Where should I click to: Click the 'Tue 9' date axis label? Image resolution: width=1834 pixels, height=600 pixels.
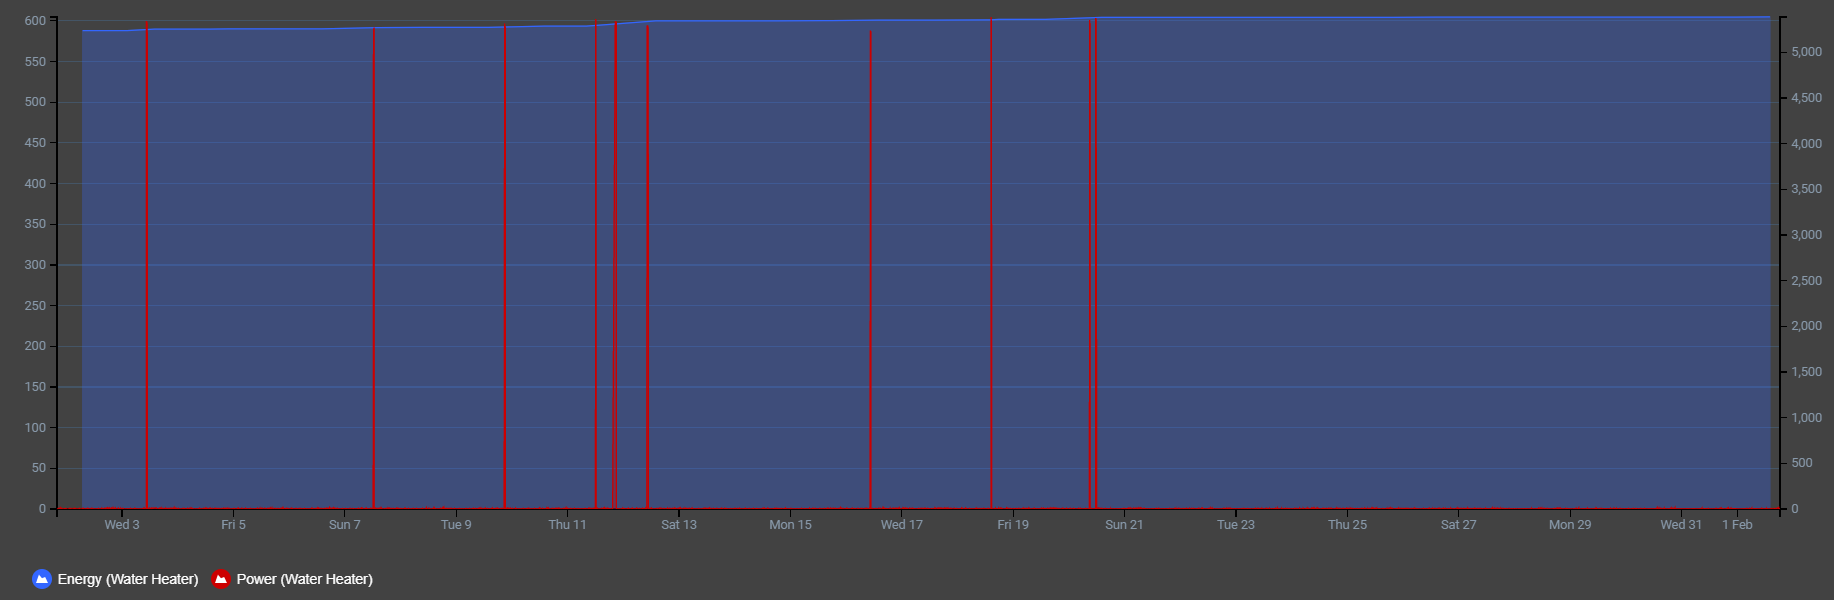click(456, 525)
